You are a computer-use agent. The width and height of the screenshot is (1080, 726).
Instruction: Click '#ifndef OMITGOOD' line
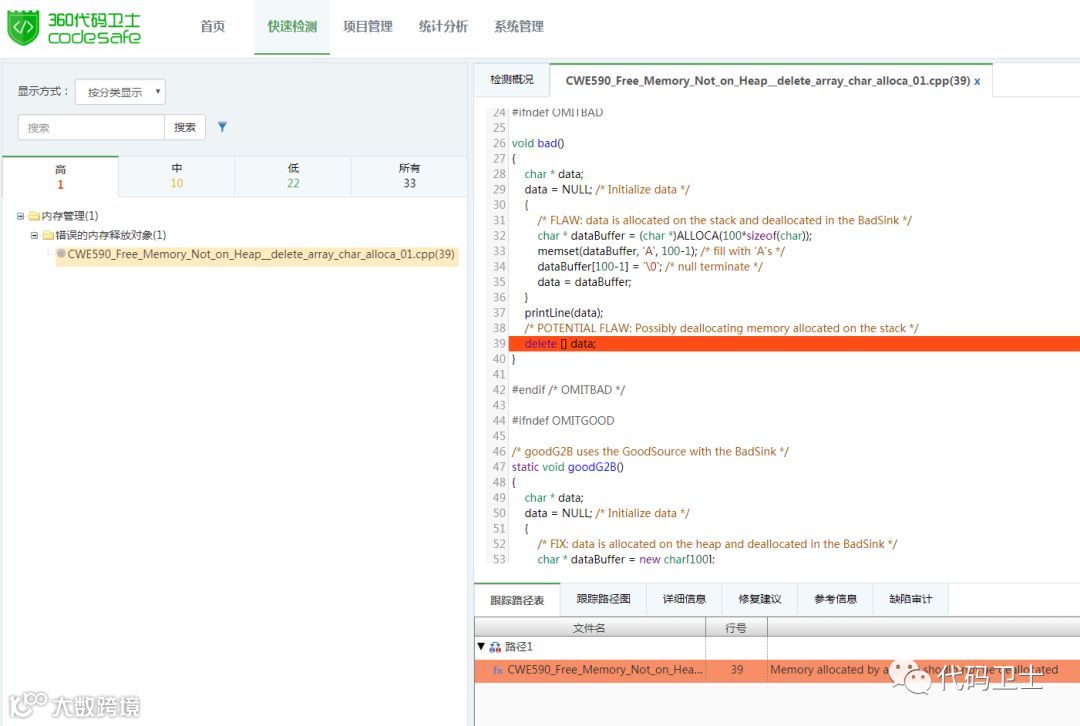click(563, 421)
